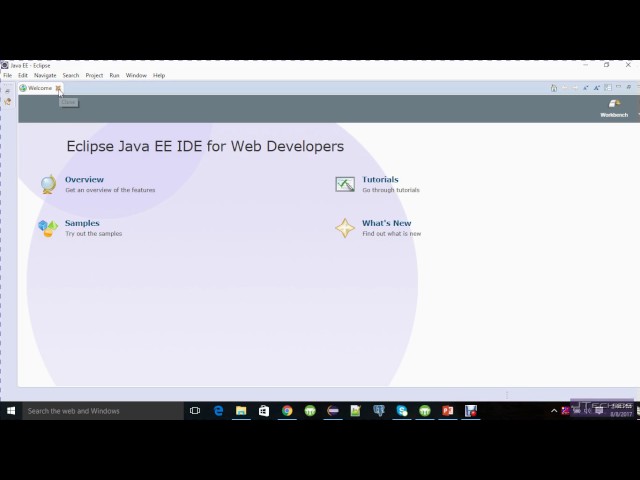Open the Search menu

tap(71, 76)
